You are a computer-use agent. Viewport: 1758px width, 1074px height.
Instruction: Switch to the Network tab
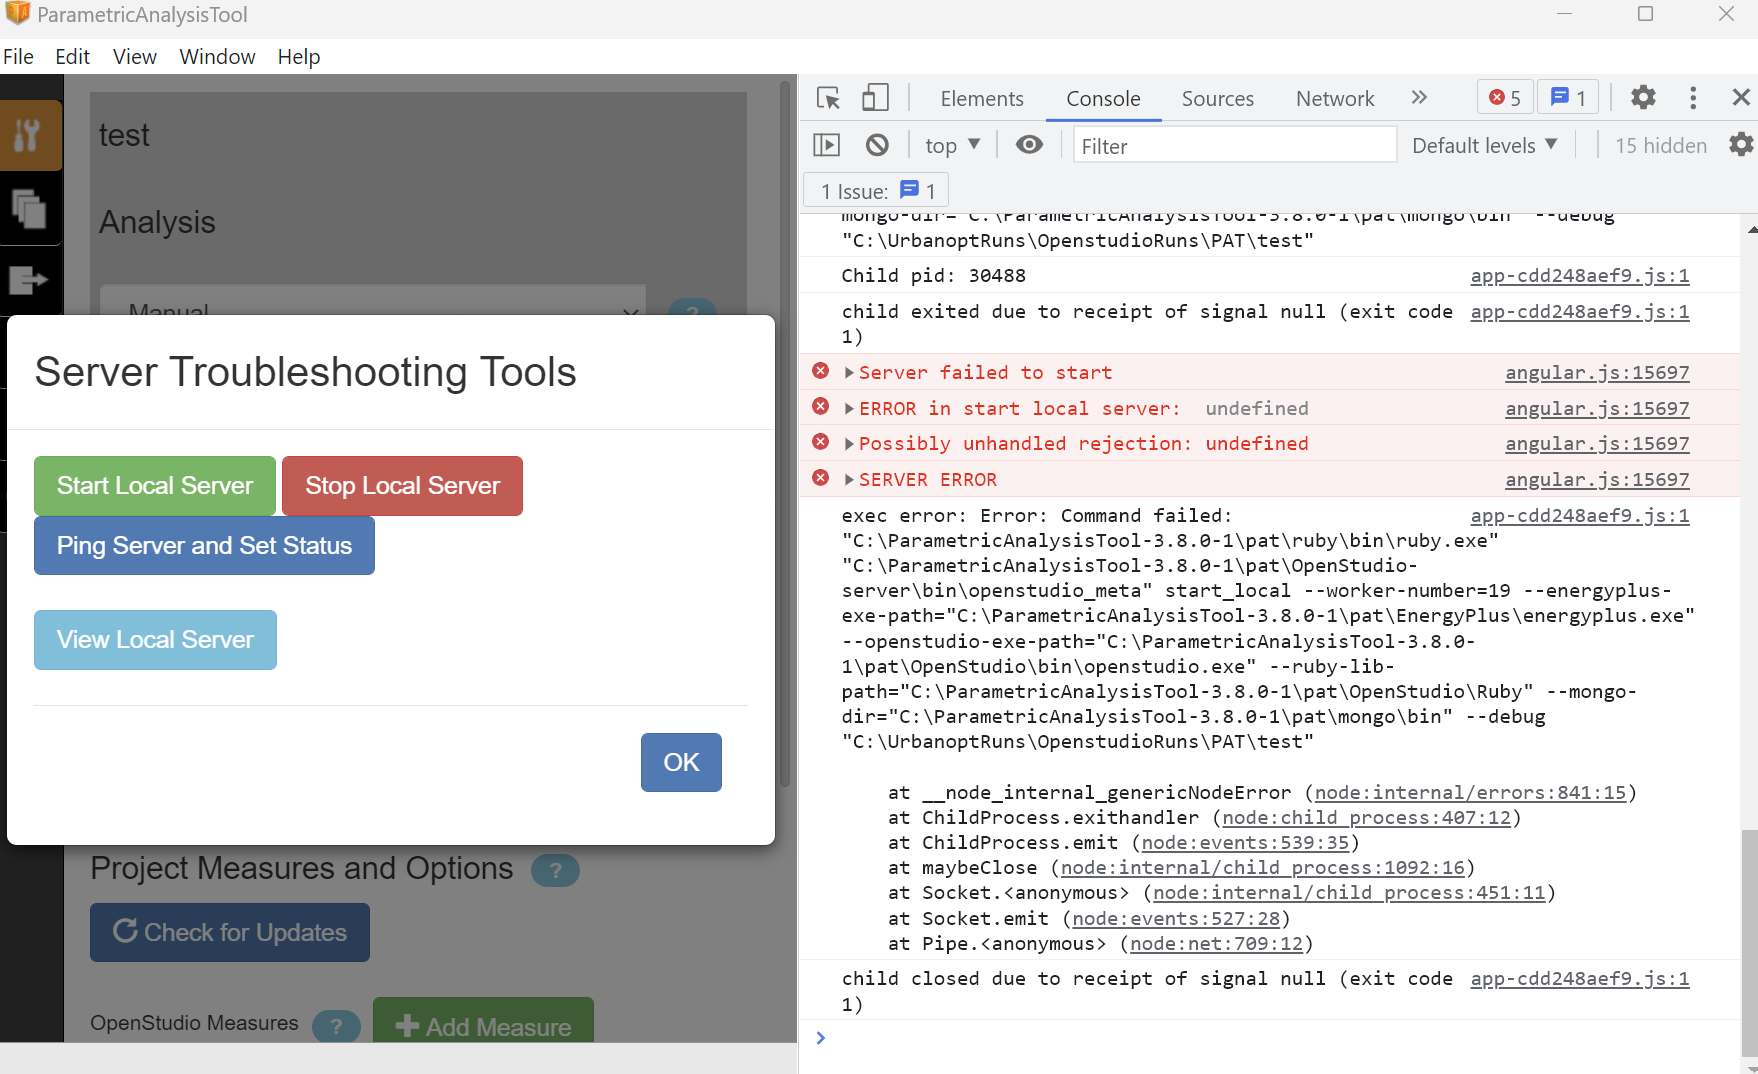click(x=1335, y=98)
